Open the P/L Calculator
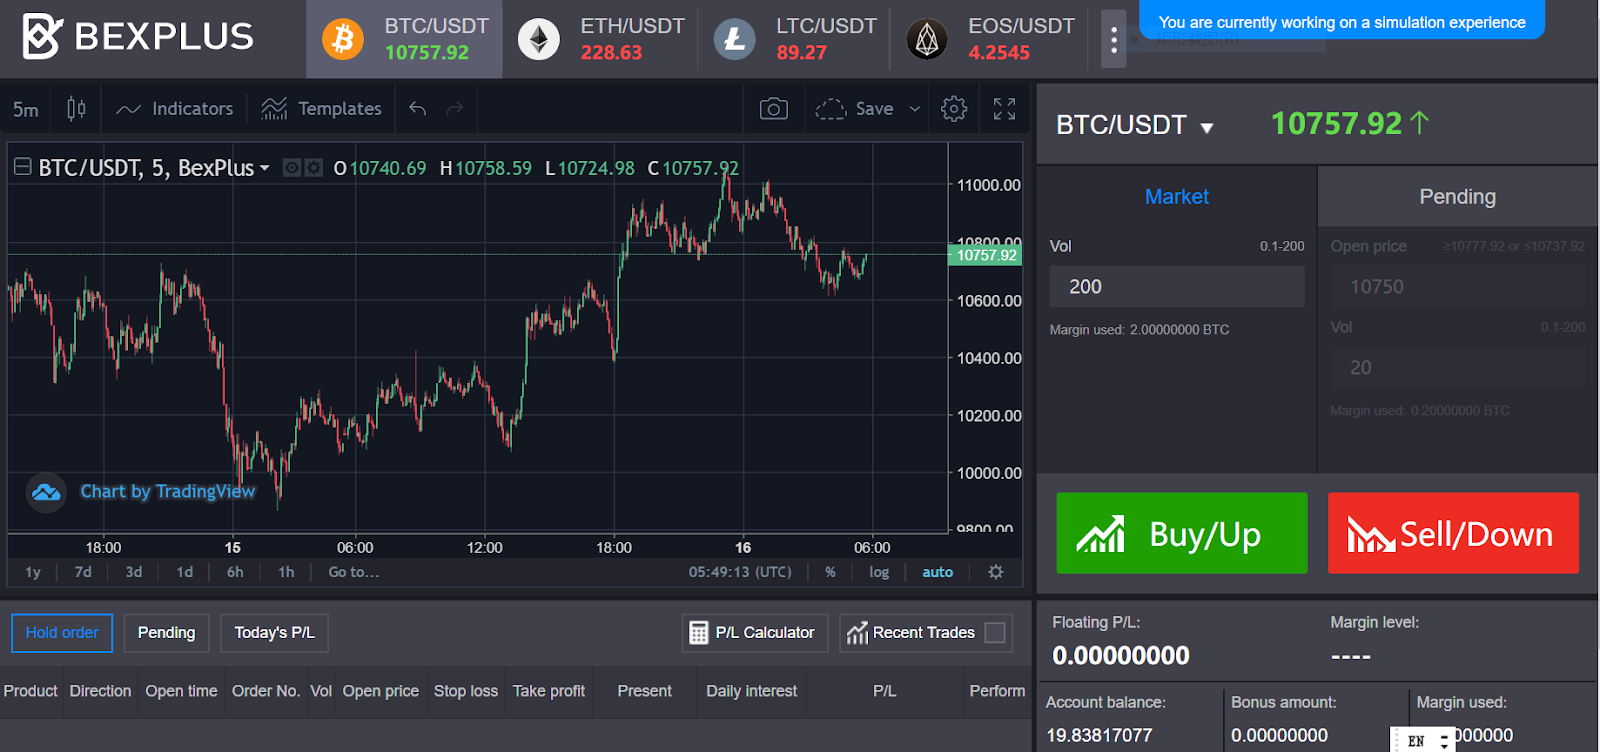Viewport: 1600px width, 752px height. 755,633
